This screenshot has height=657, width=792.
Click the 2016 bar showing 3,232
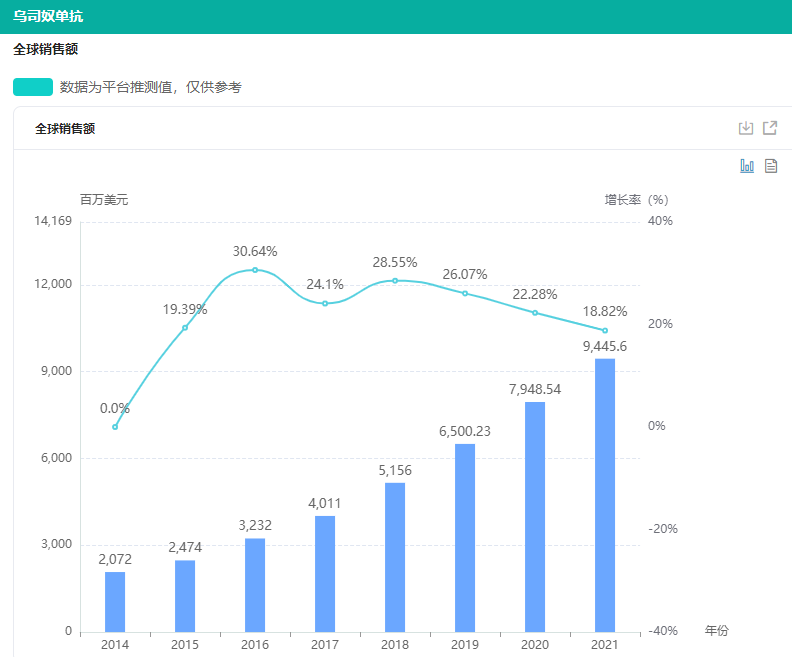(255, 585)
